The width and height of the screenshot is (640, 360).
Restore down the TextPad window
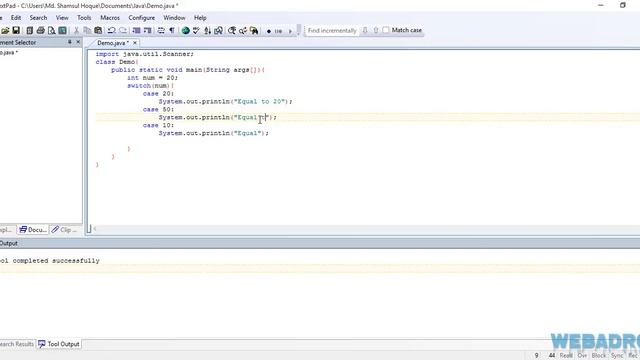coord(622,5)
